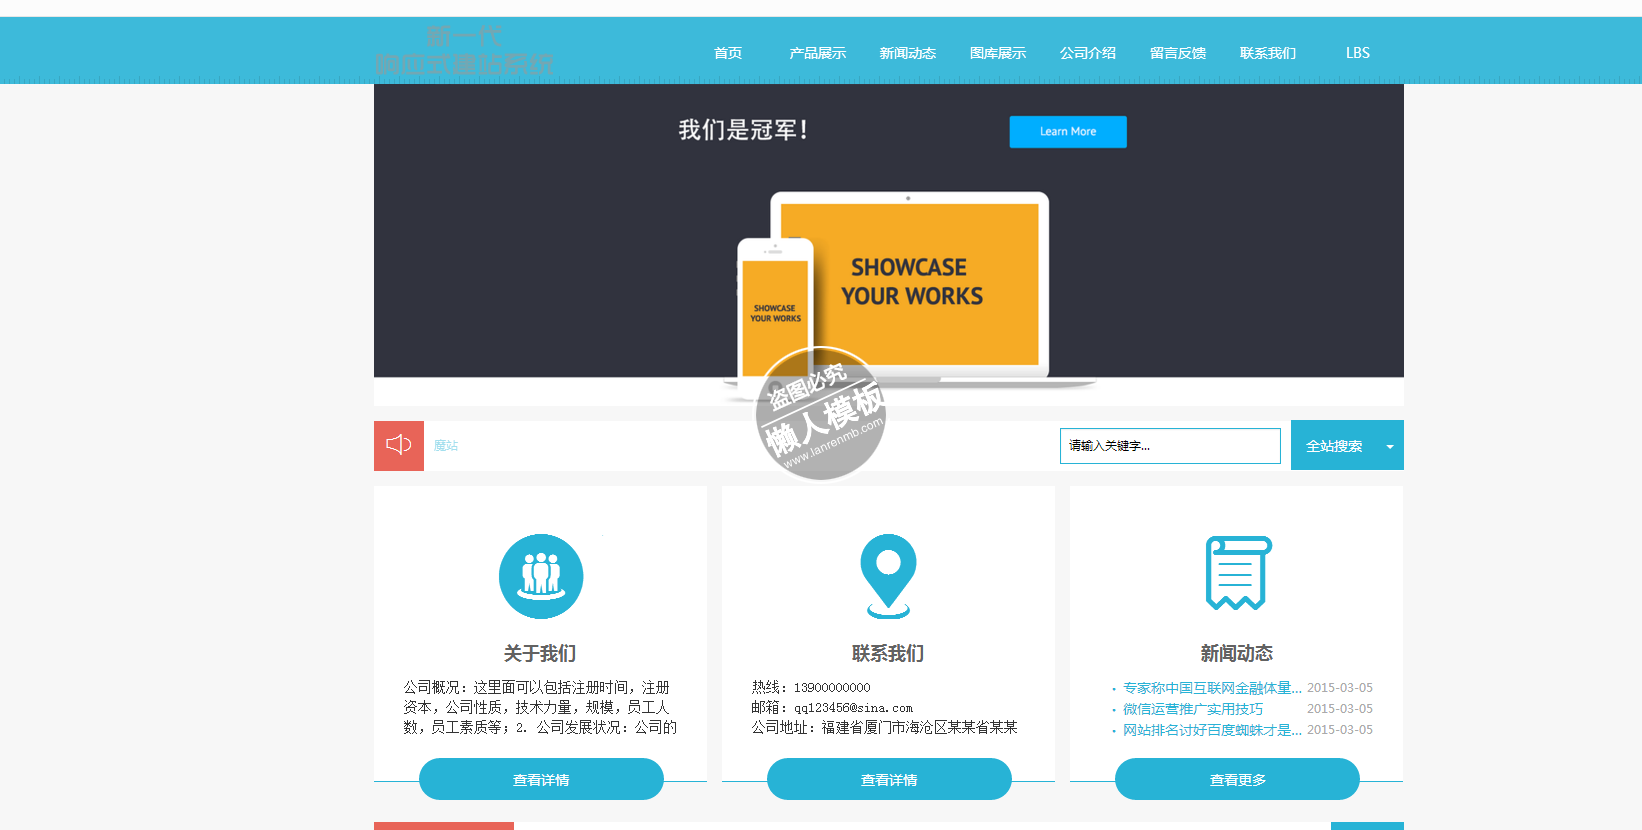Click the email qq123456@sina.com text
The height and width of the screenshot is (830, 1642).
[853, 708]
